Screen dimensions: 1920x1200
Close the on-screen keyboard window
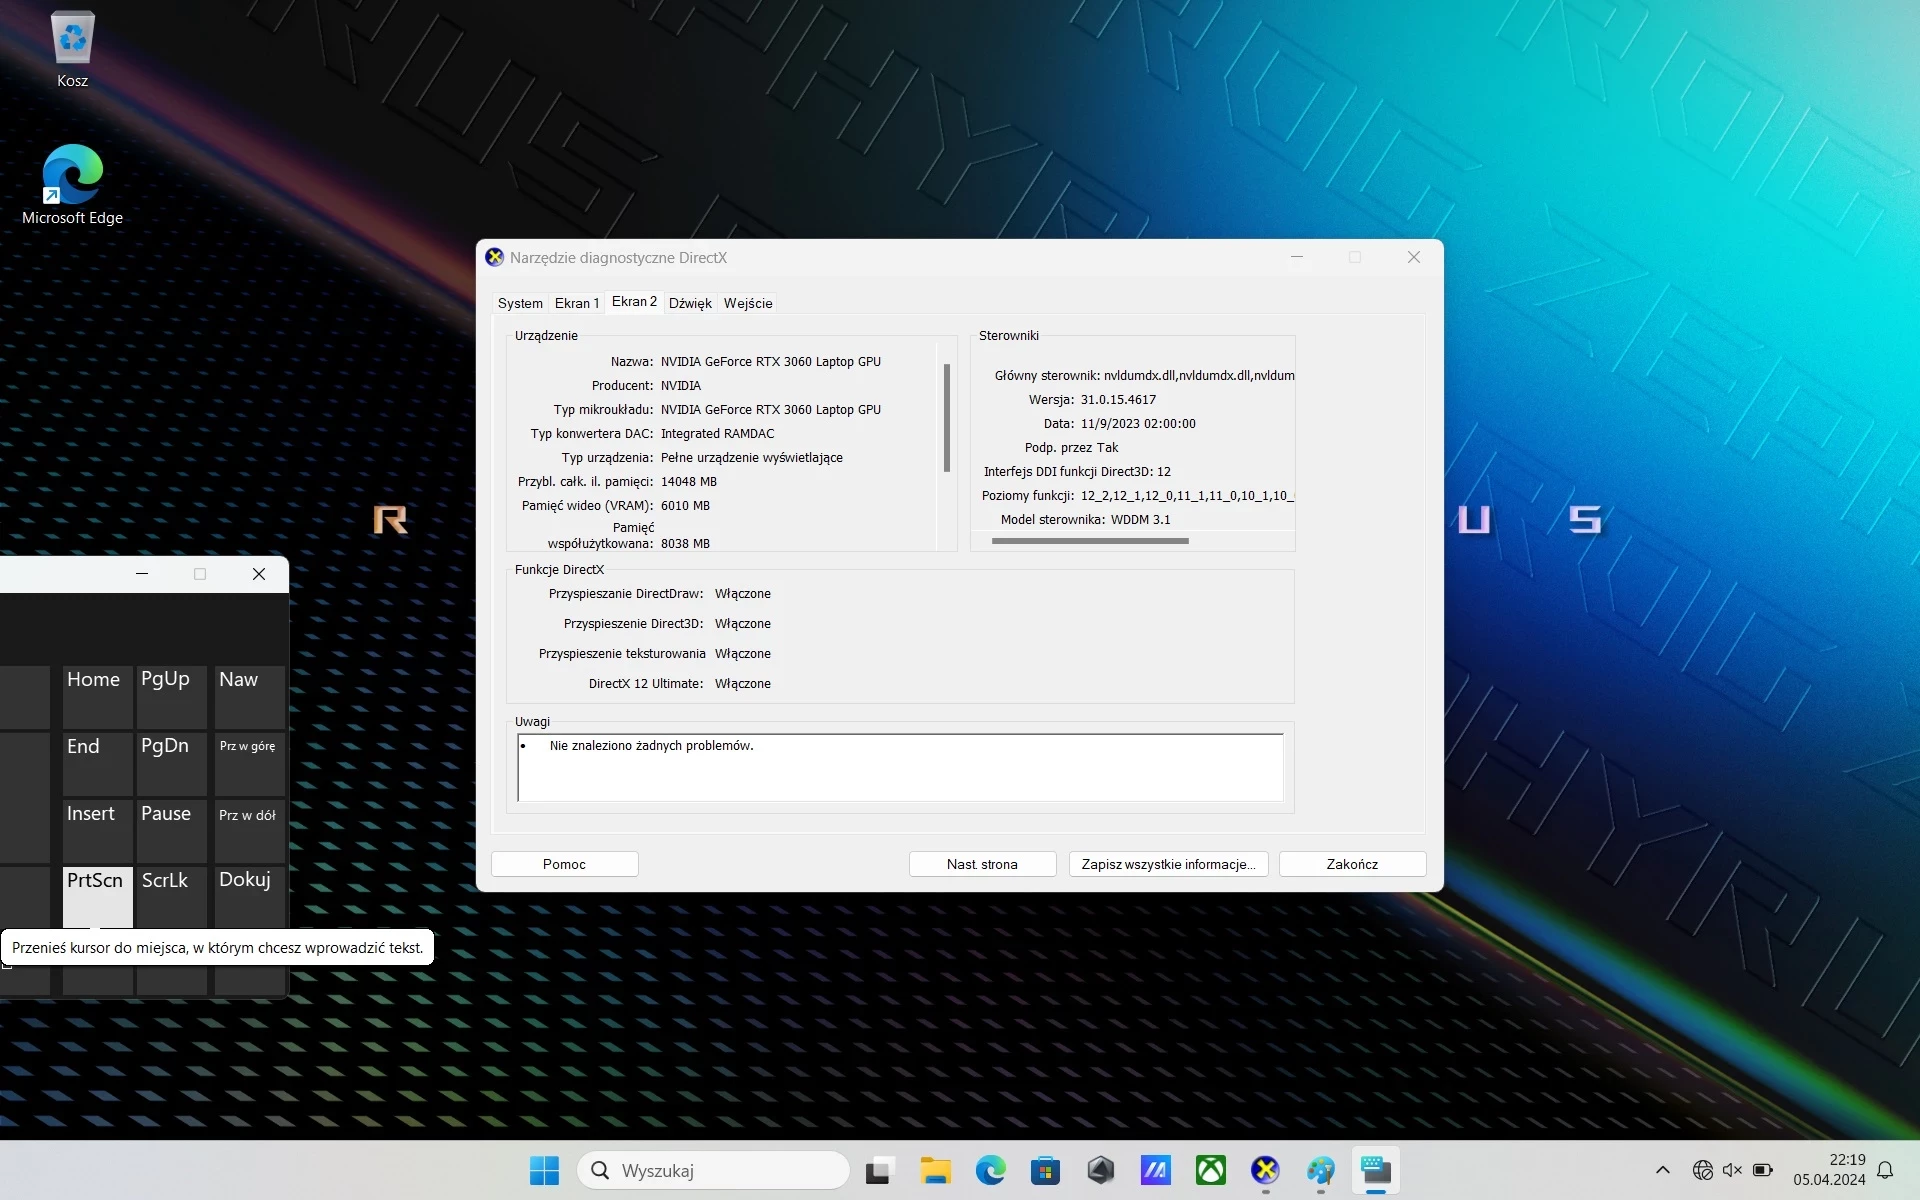pyautogui.click(x=259, y=574)
